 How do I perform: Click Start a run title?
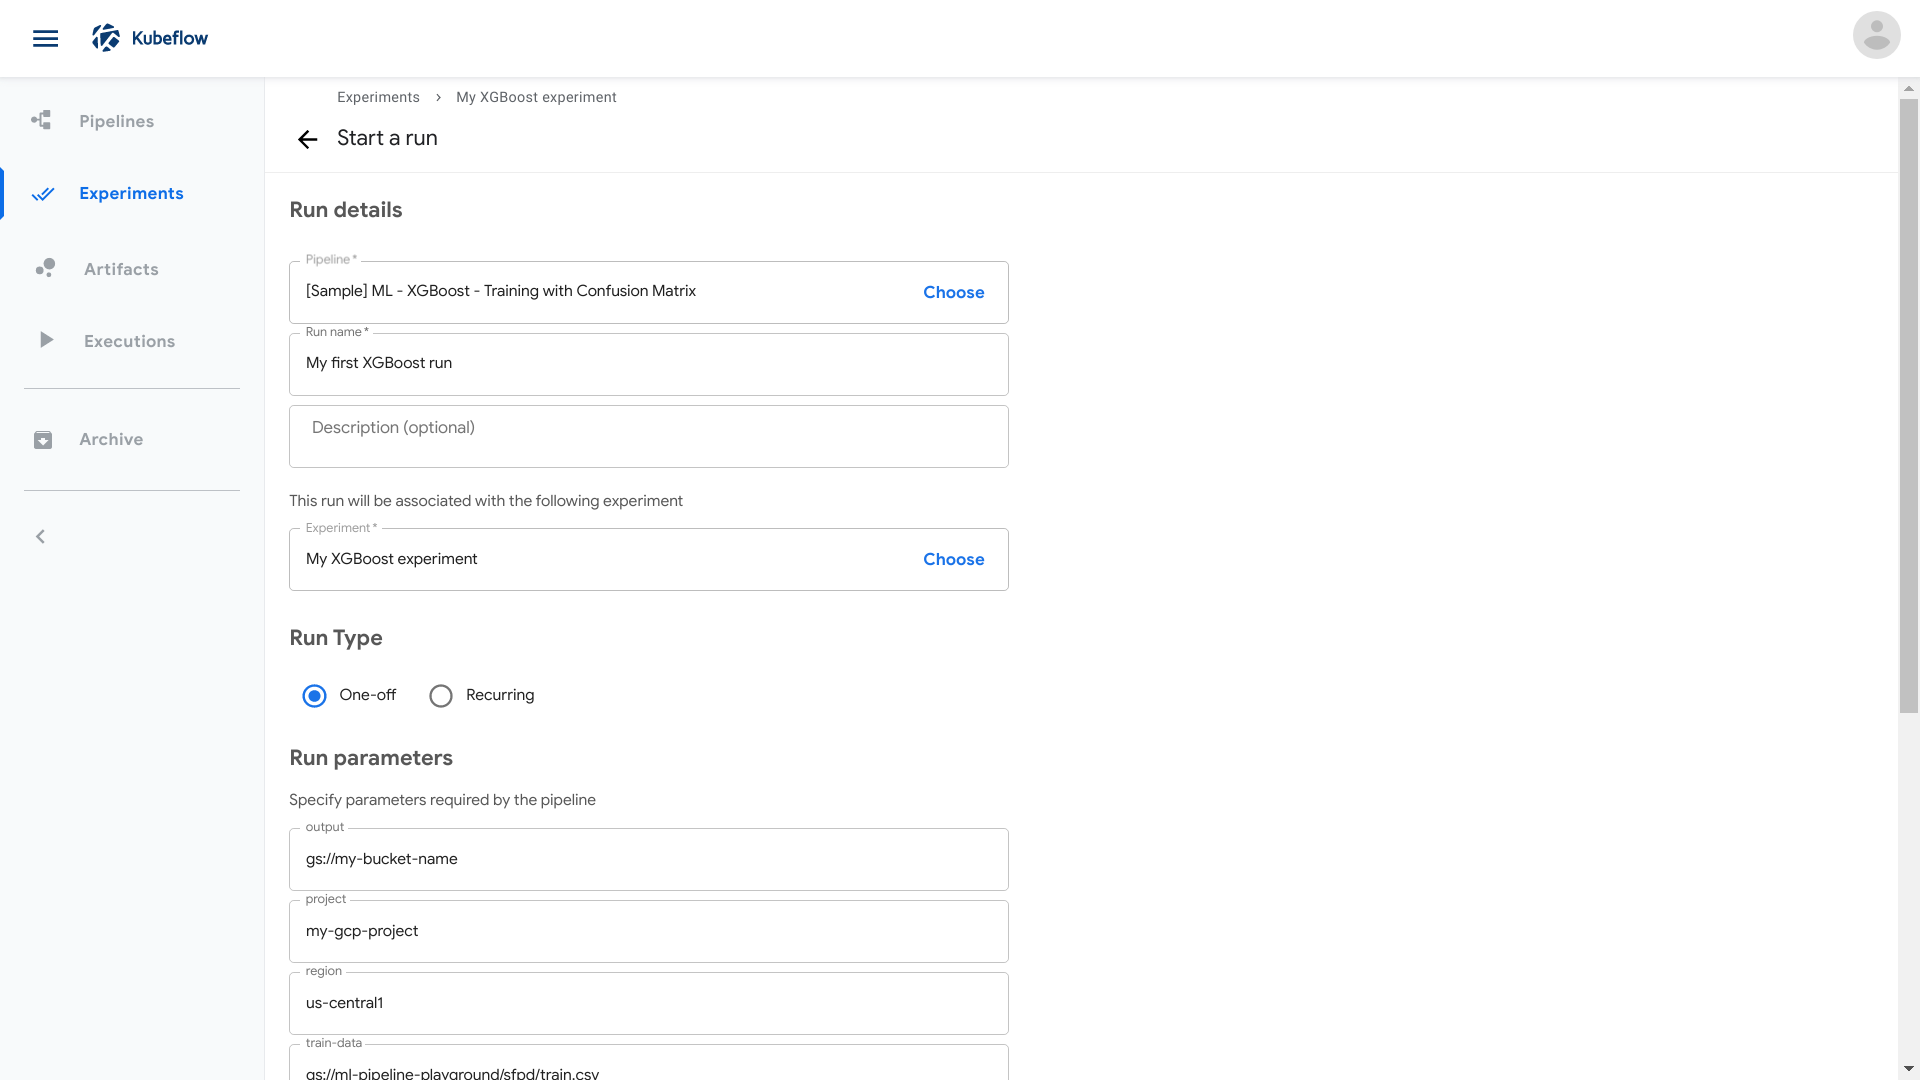click(x=387, y=138)
